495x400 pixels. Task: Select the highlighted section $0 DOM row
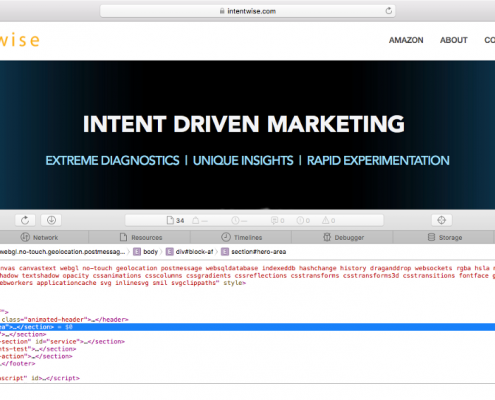click(x=247, y=327)
